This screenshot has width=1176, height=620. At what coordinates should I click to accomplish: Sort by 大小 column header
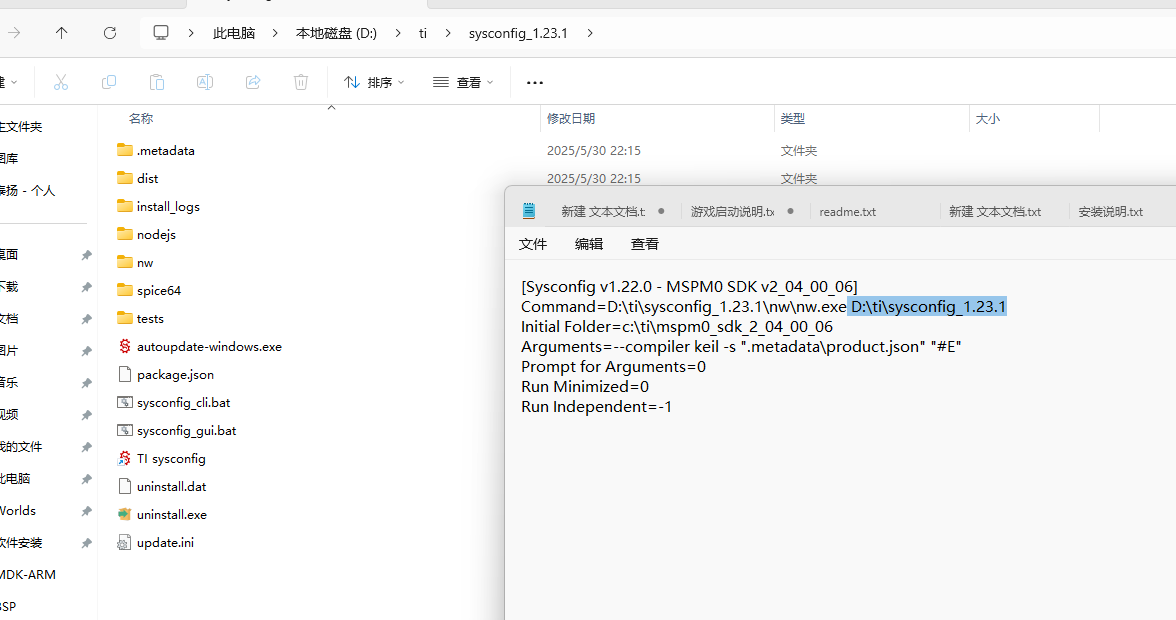click(988, 118)
